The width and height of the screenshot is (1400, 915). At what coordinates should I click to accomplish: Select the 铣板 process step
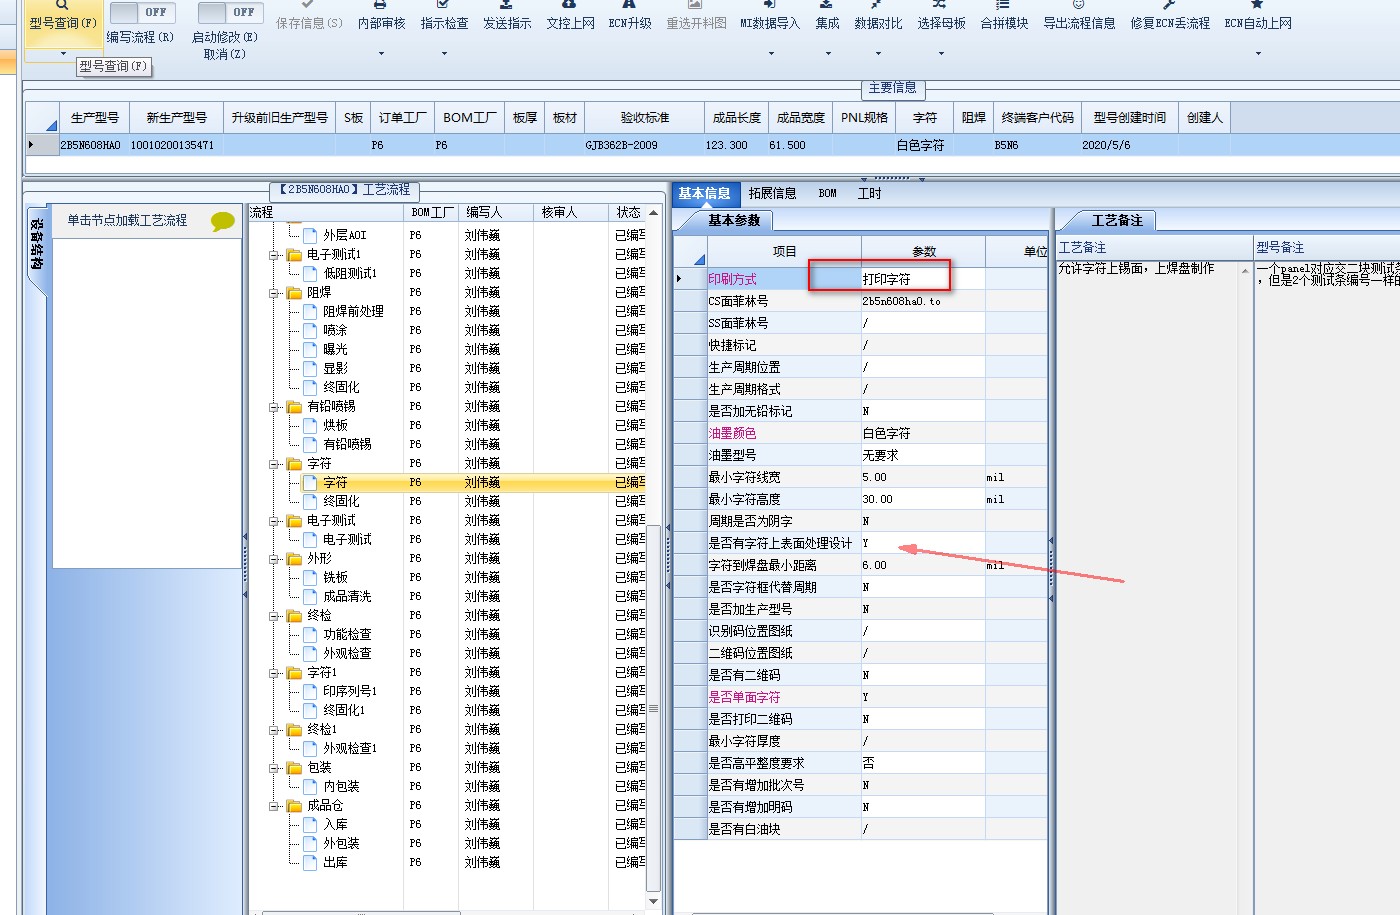pyautogui.click(x=335, y=577)
